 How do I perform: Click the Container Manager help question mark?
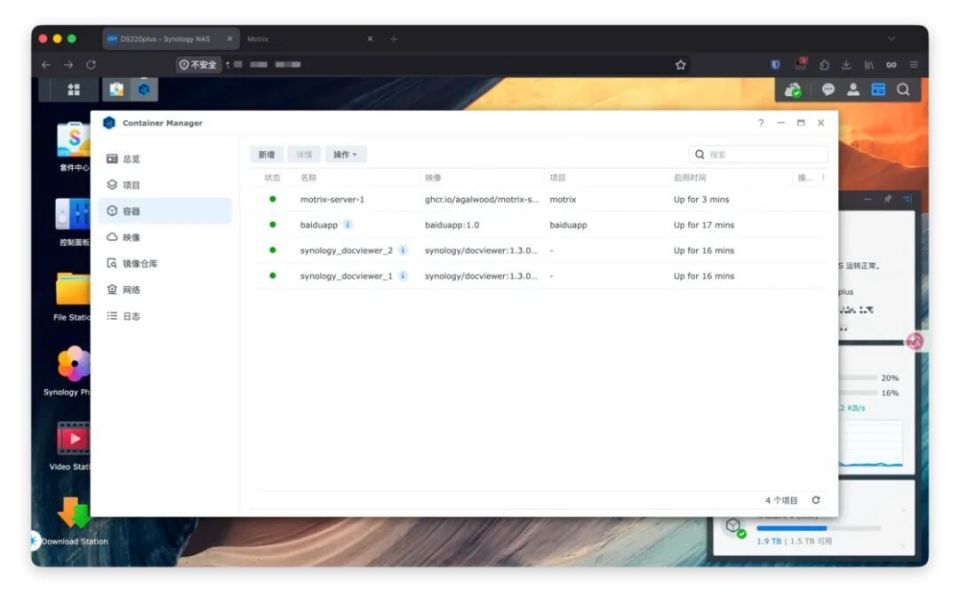(761, 123)
